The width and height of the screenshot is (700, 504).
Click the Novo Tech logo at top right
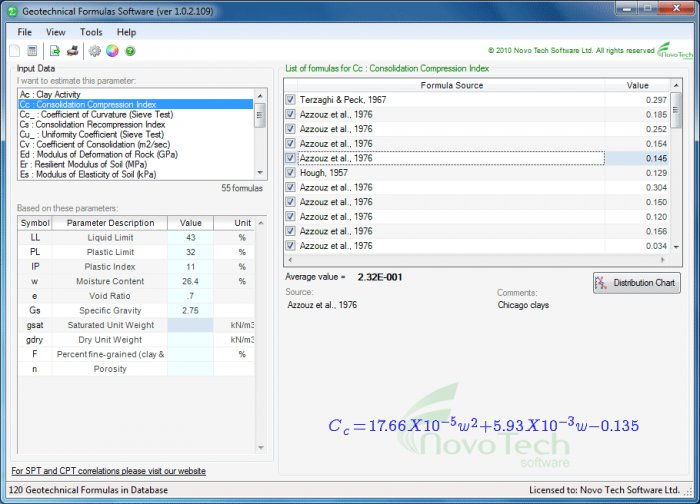(675, 50)
